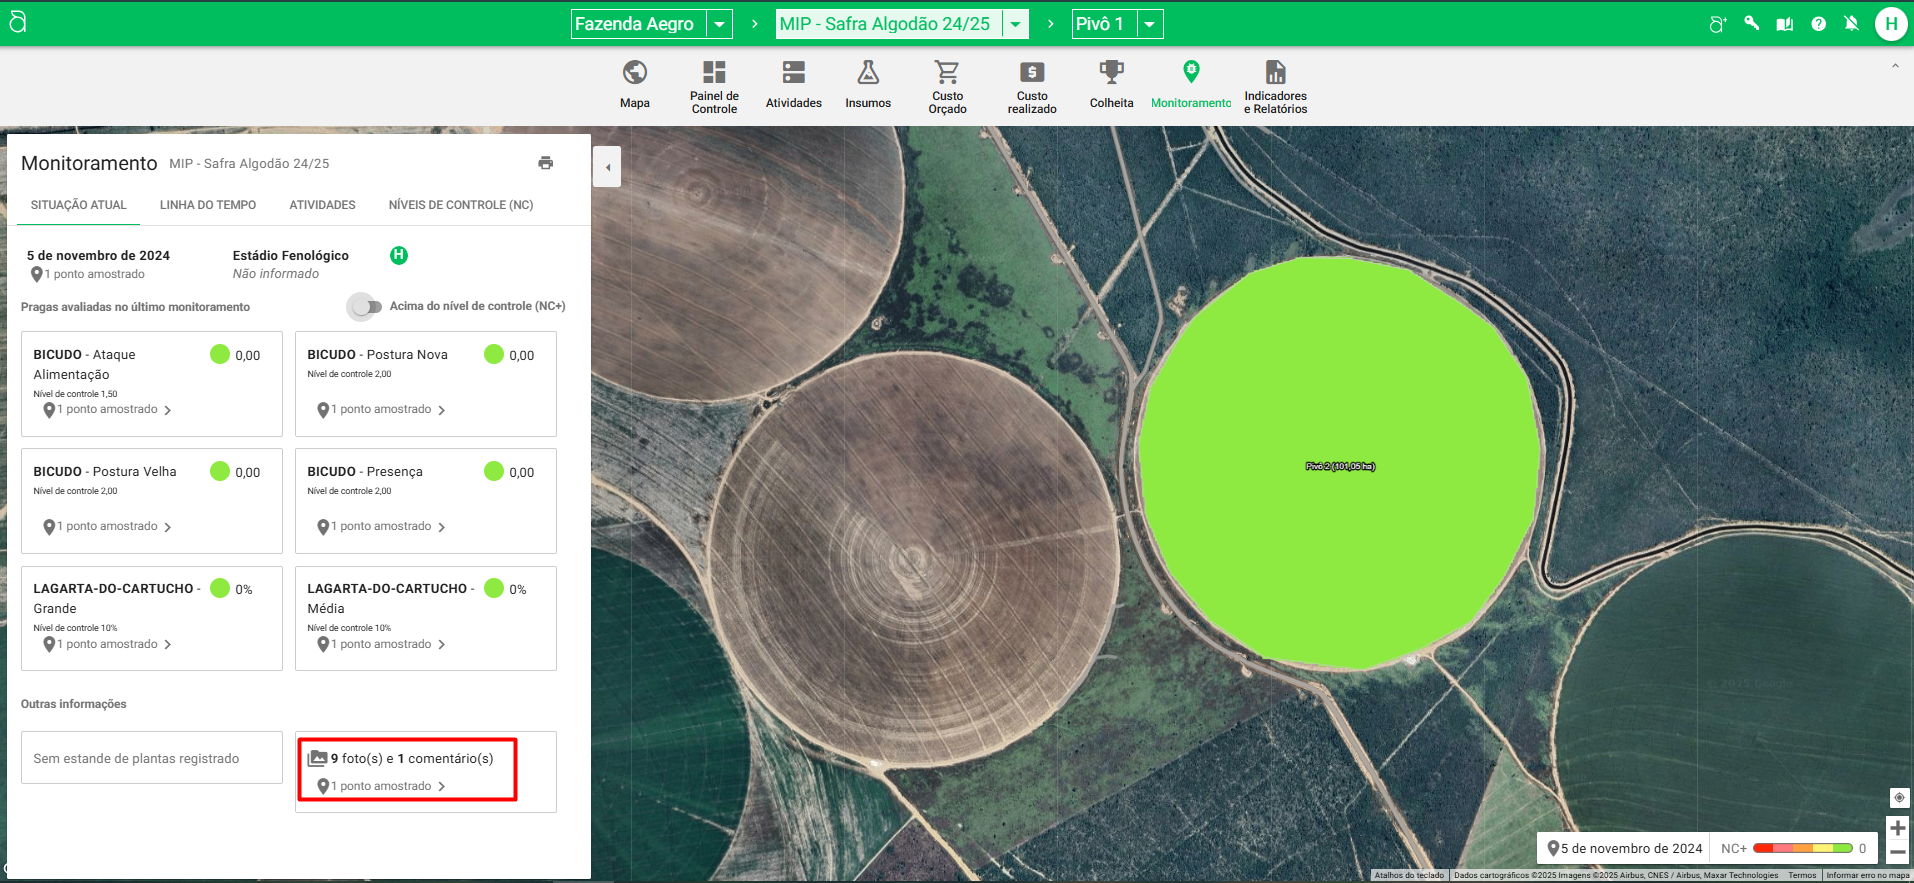Click the muted notifications bell icon

[1851, 24]
